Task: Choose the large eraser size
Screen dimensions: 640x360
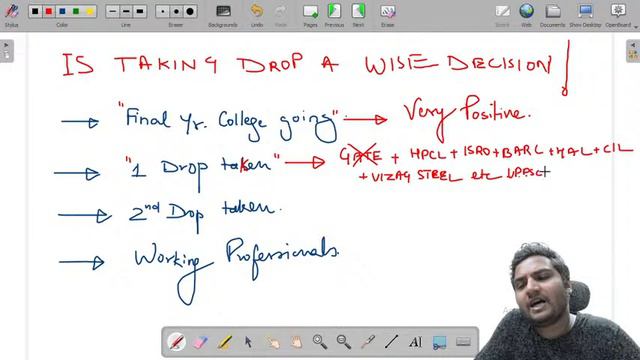Action: pyautogui.click(x=190, y=11)
